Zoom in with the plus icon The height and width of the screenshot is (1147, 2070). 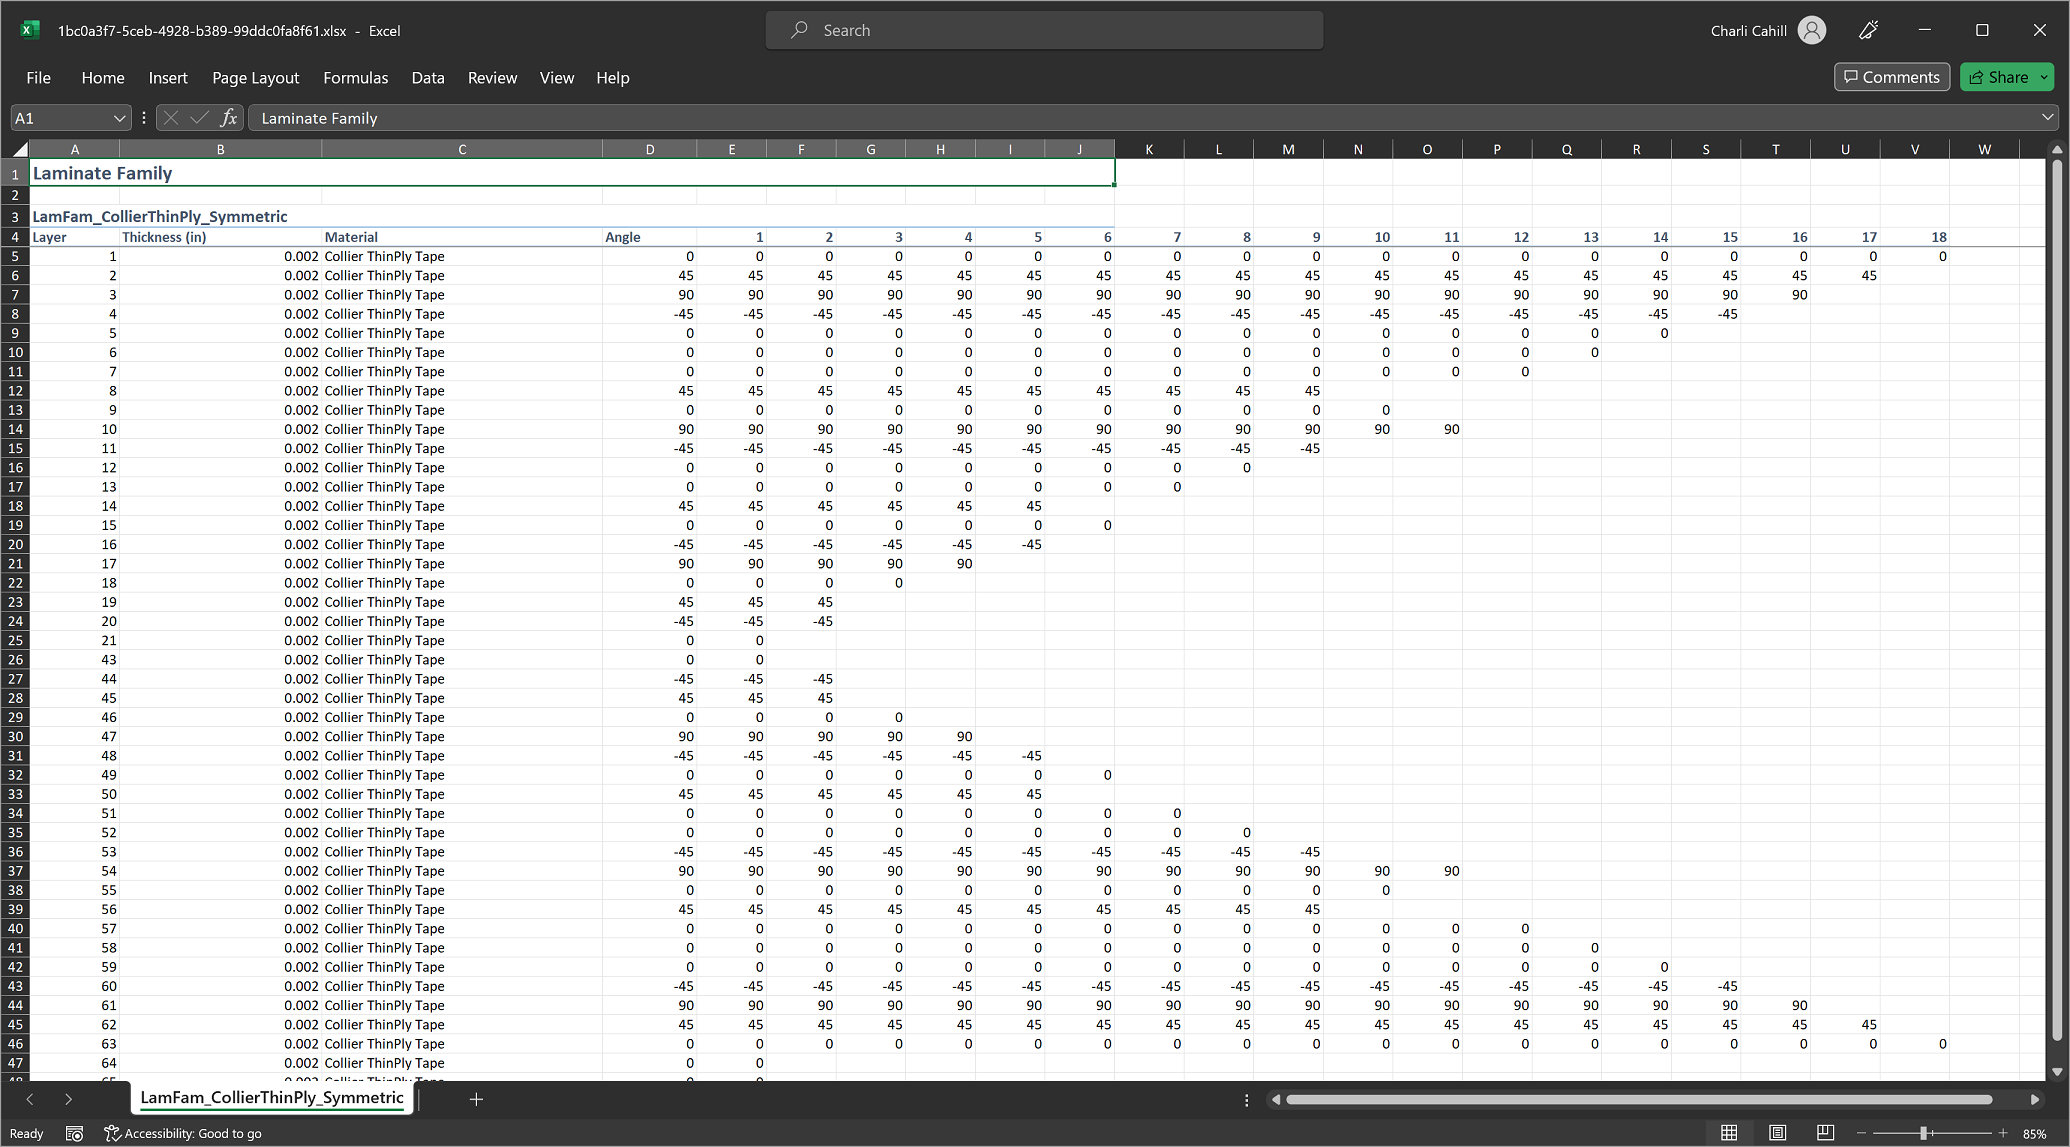pos(2003,1133)
